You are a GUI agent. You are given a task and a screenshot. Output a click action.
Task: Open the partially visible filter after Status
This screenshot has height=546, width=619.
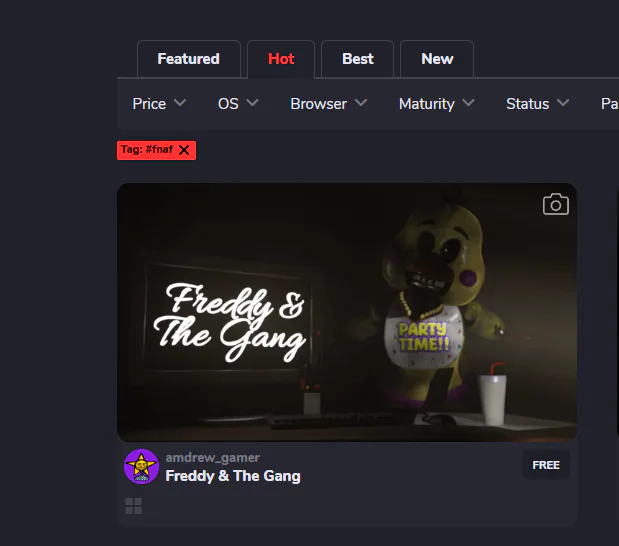[610, 104]
